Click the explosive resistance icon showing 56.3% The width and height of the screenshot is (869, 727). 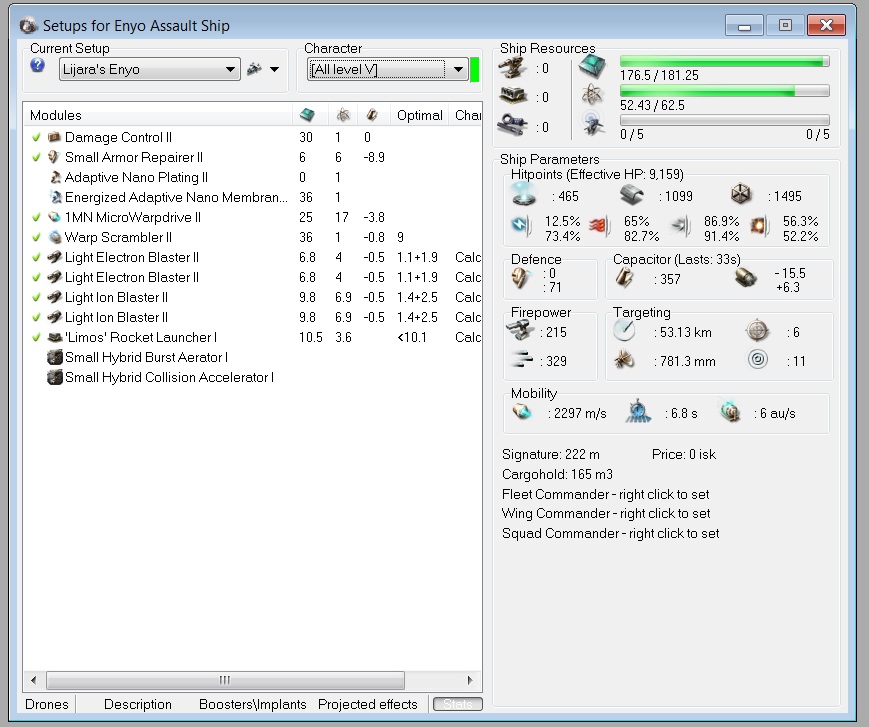(759, 226)
